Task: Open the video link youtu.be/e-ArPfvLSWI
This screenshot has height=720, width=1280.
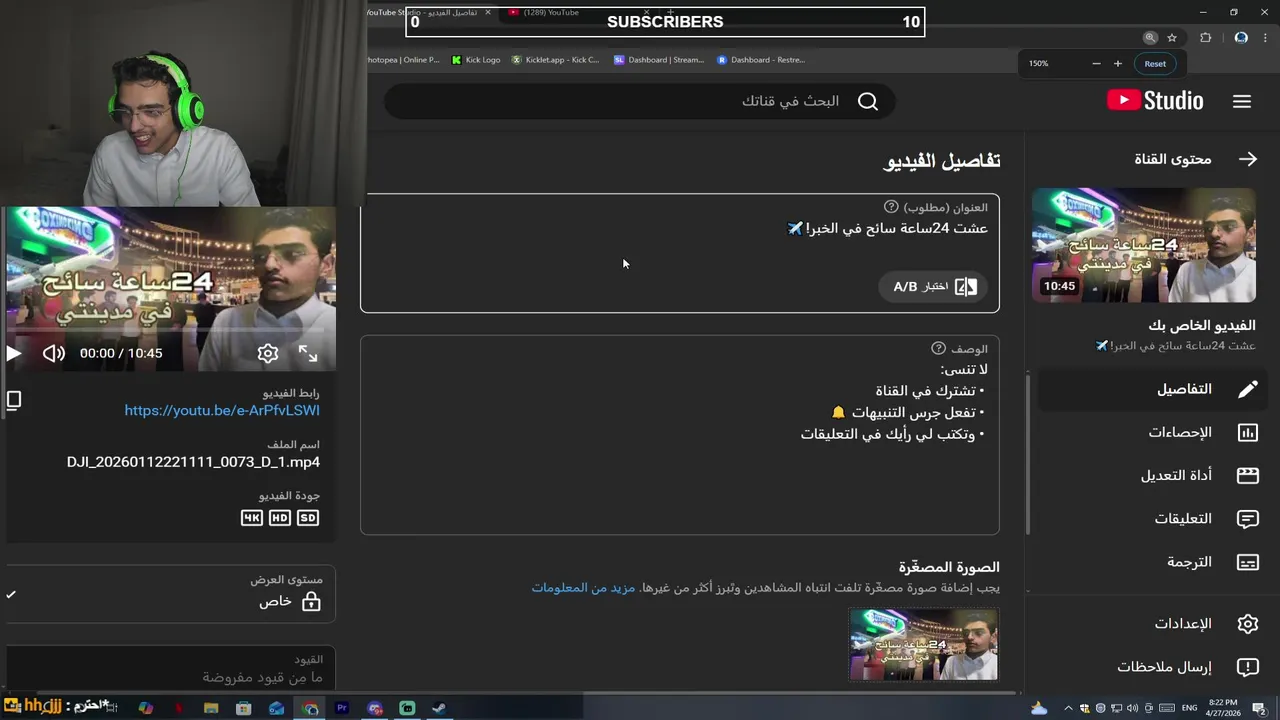Action: pos(222,410)
